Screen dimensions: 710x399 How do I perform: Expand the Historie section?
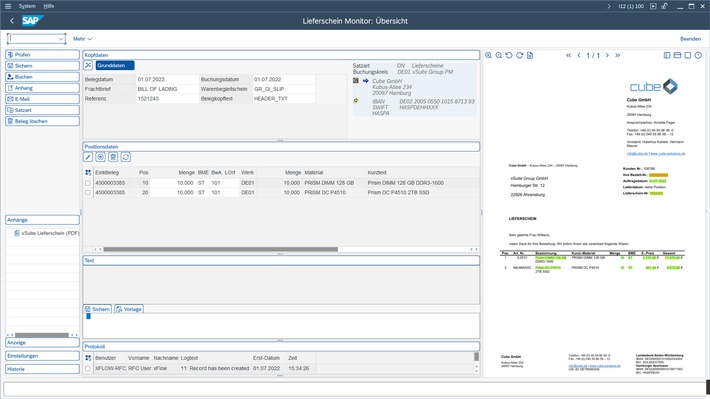43,369
